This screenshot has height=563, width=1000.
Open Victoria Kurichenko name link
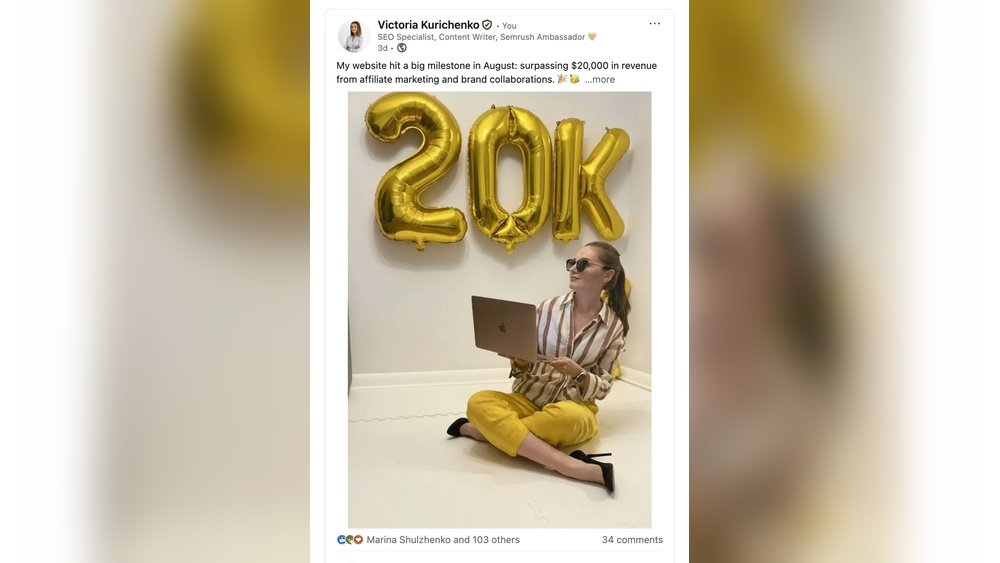(x=428, y=25)
